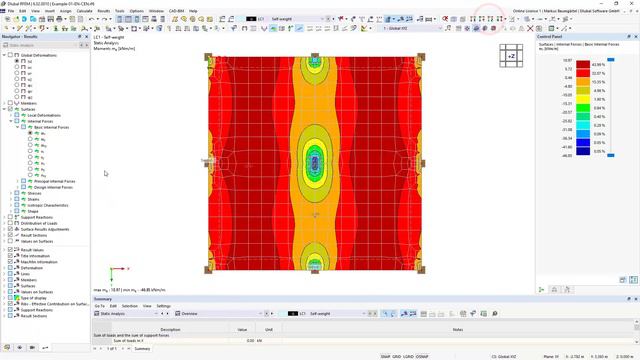This screenshot has width=640, height=360.
Task: Click the red cancel-selection icon in top toolbar
Action: click(x=445, y=19)
